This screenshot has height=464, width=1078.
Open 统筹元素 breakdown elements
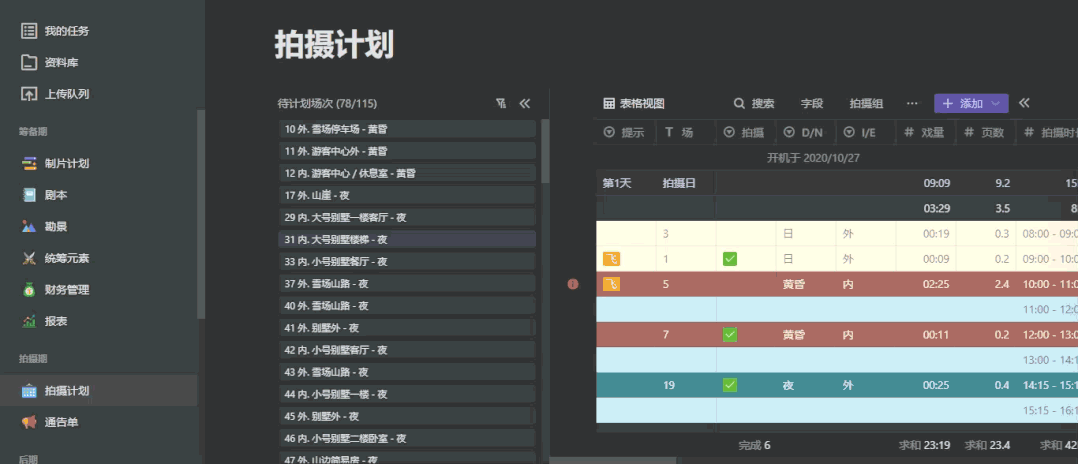[55, 258]
